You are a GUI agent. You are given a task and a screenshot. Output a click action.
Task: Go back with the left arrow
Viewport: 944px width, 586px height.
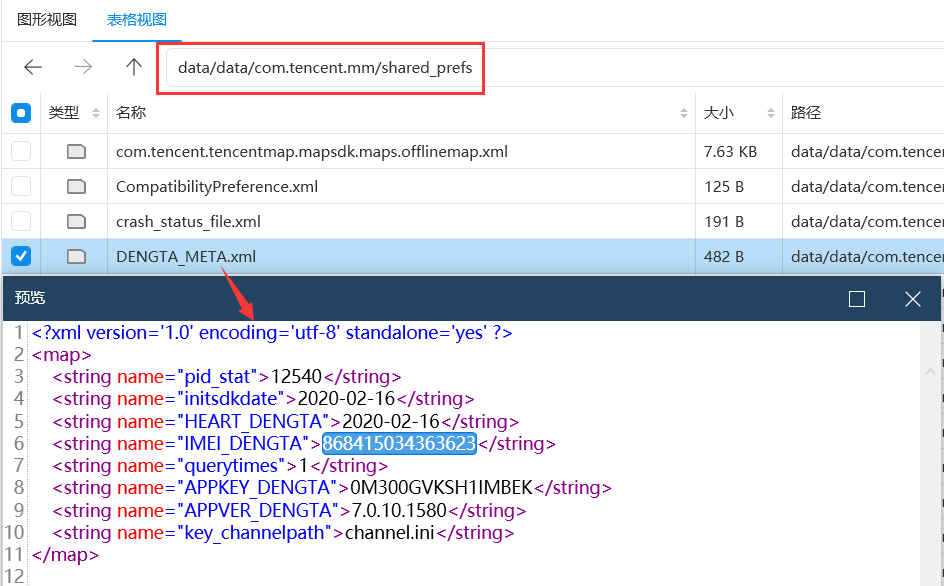tap(33, 67)
